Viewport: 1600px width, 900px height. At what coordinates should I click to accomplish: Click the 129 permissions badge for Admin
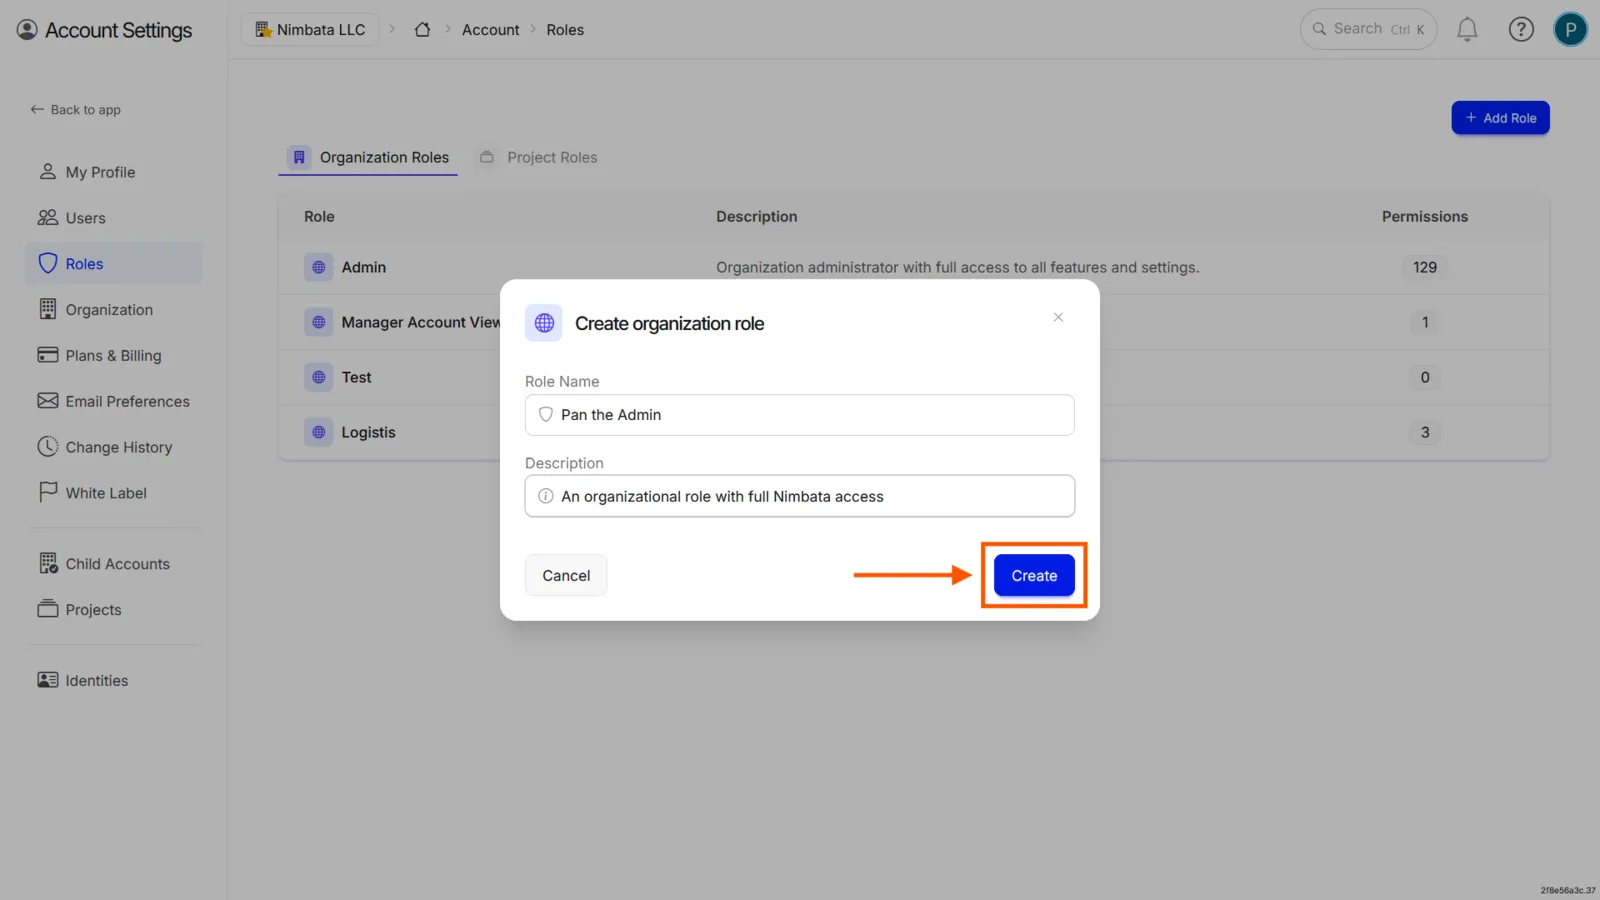click(1425, 267)
